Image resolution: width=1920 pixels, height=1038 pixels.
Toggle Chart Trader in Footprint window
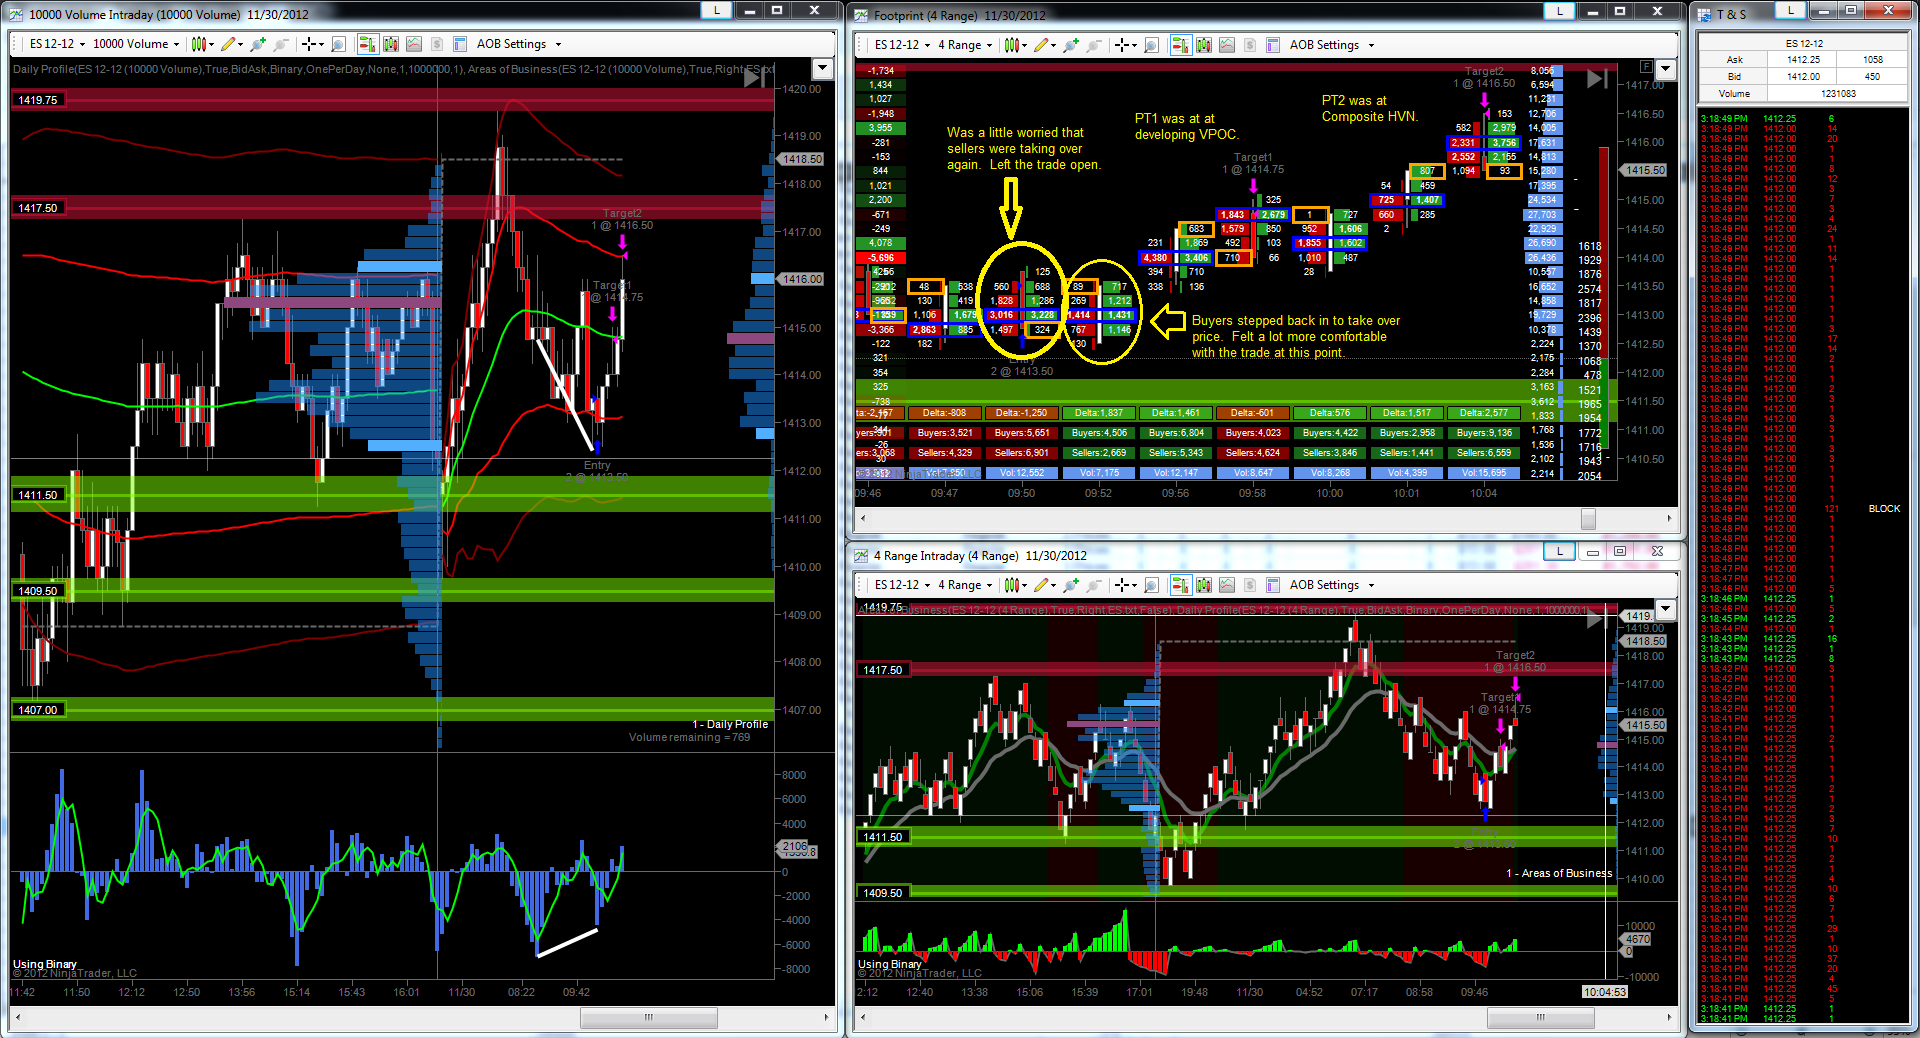[x=1180, y=45]
